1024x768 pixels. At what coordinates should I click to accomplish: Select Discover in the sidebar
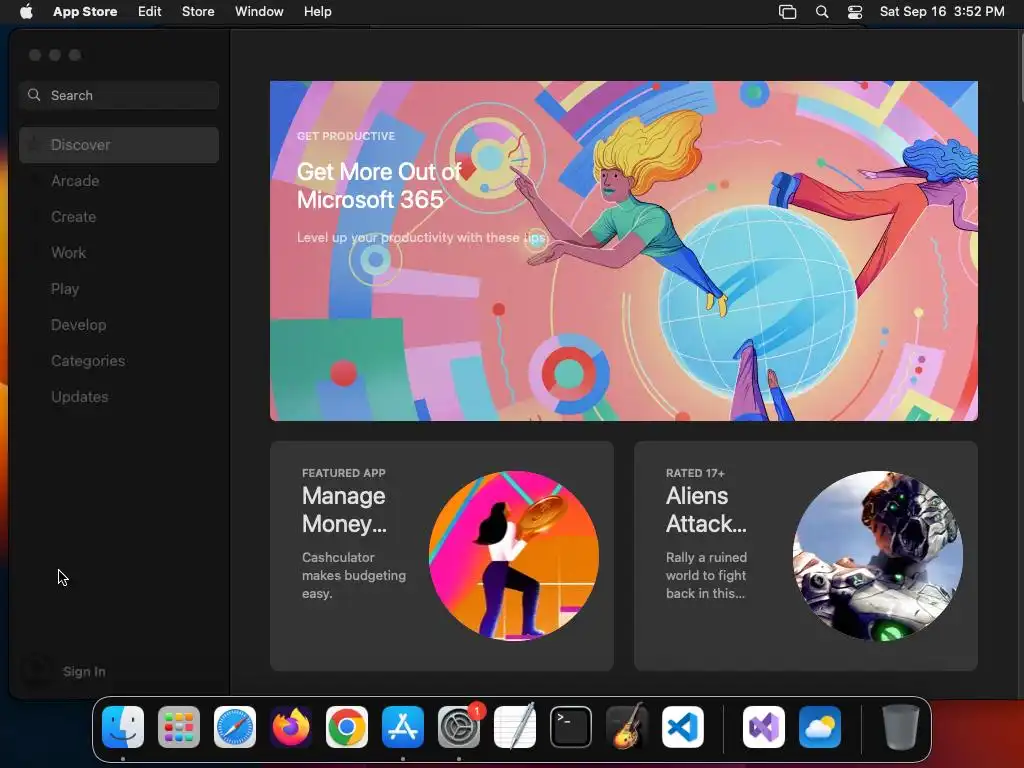click(x=119, y=145)
